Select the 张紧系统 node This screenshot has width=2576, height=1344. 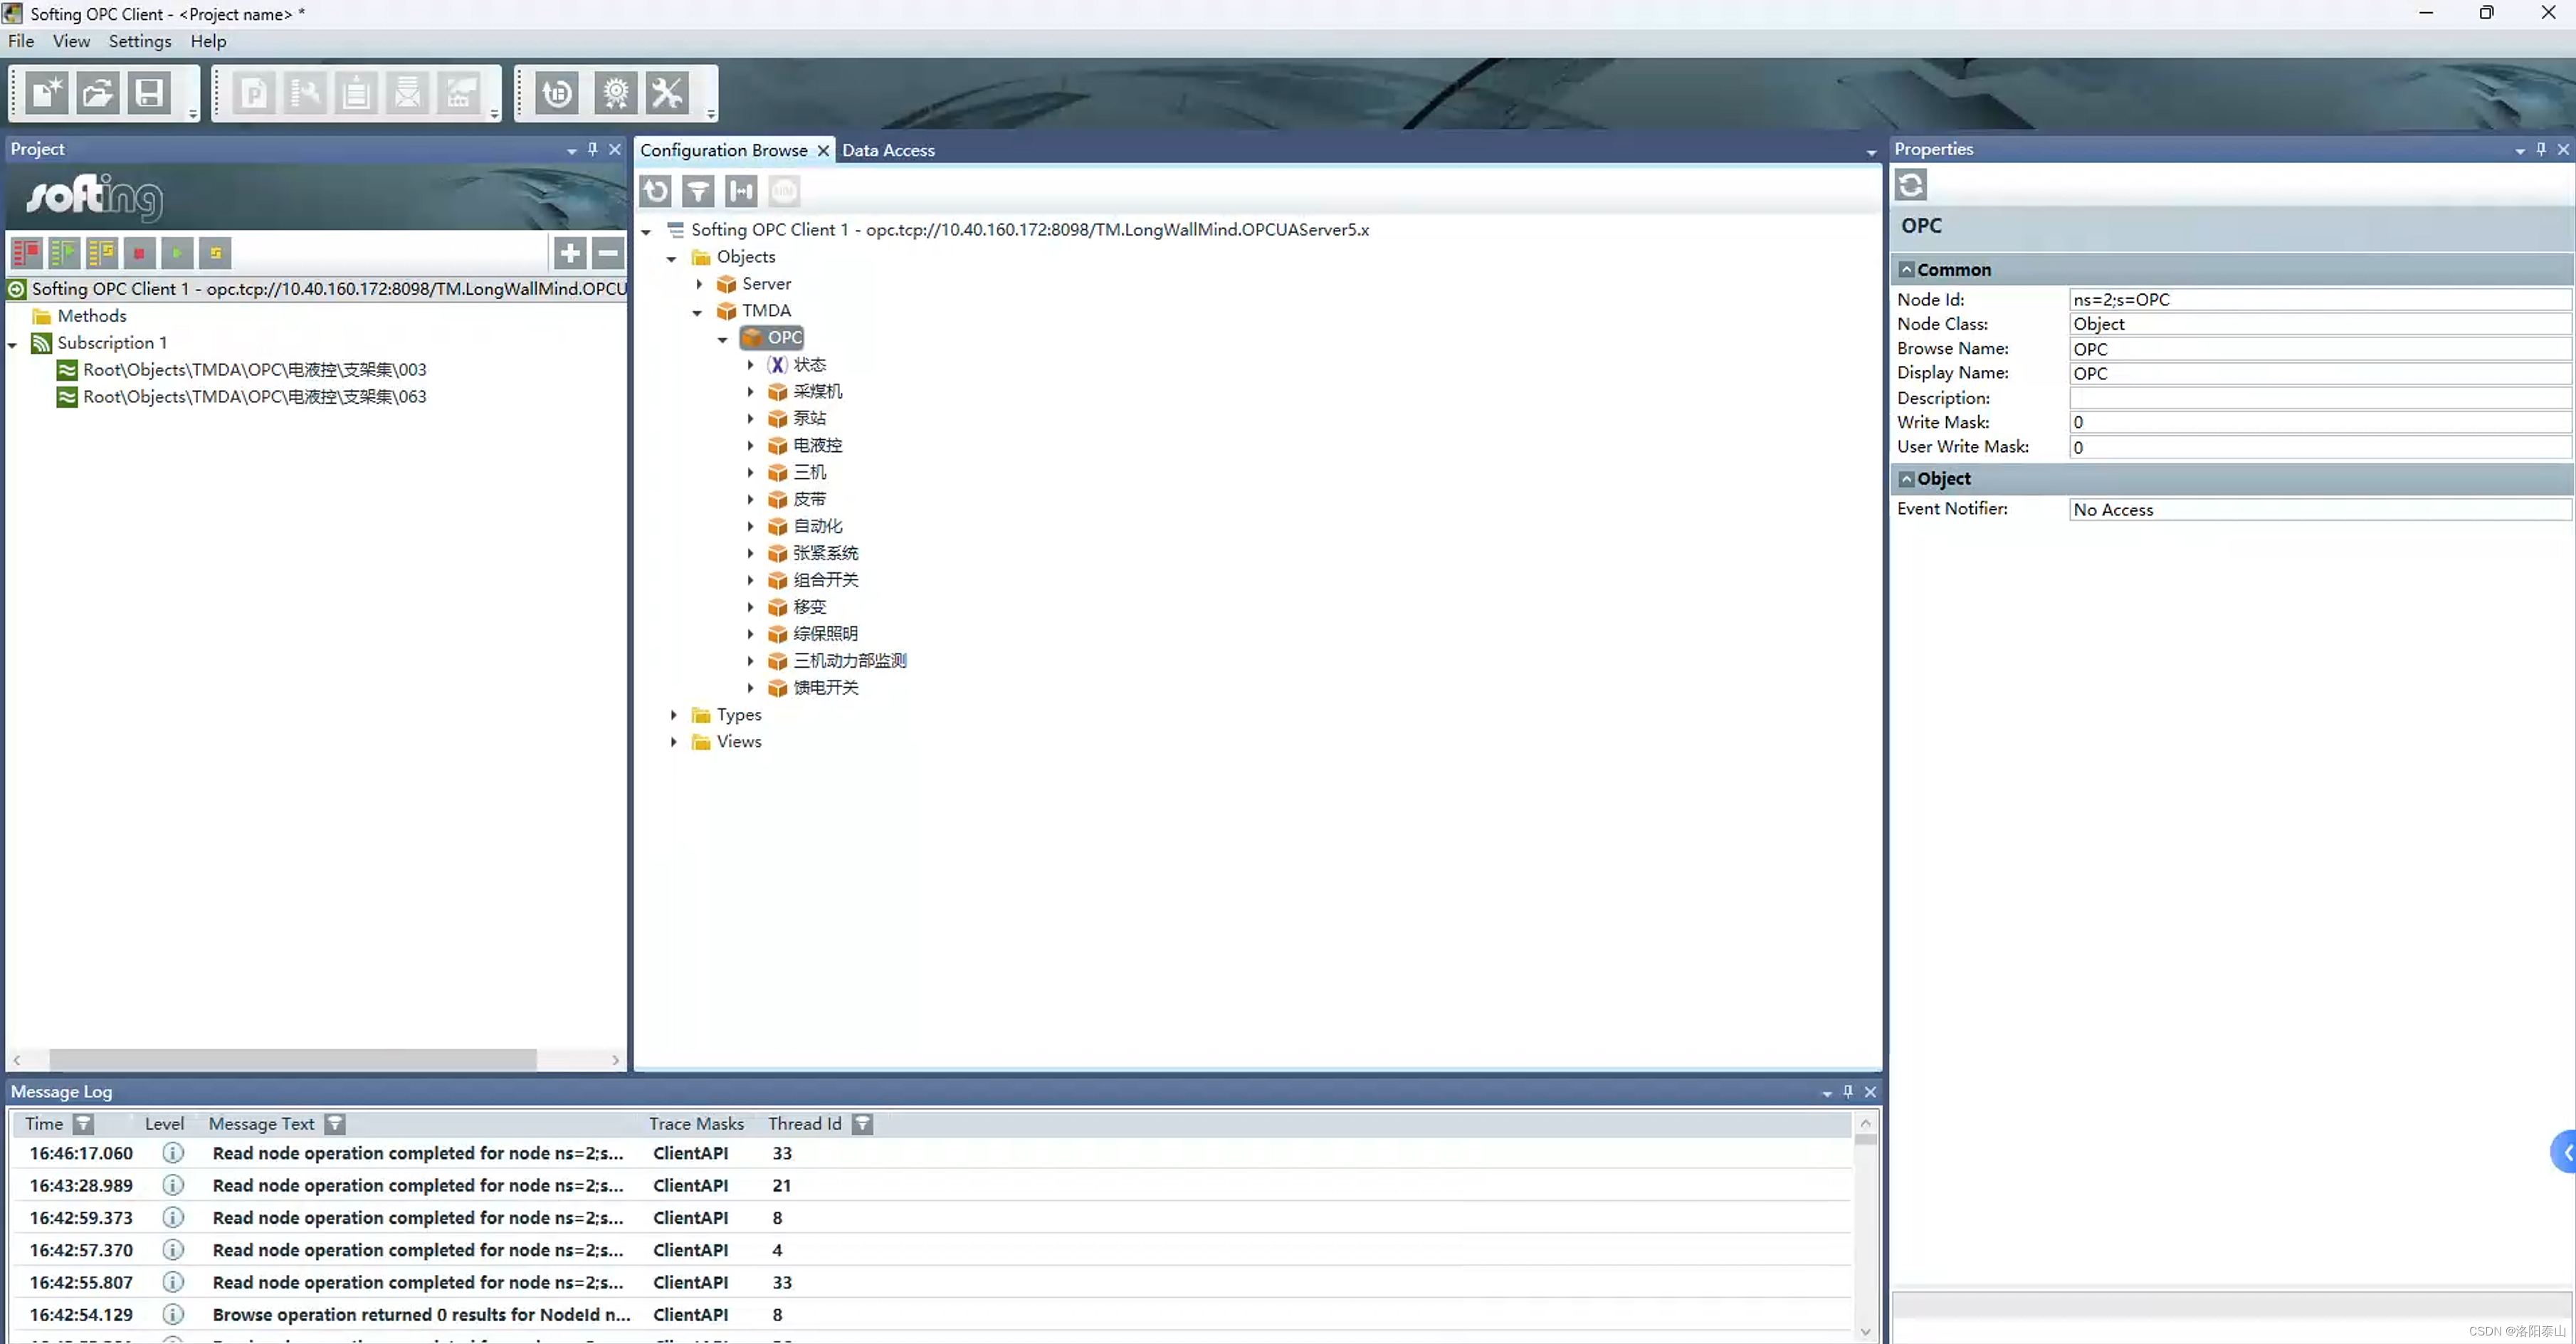point(825,552)
